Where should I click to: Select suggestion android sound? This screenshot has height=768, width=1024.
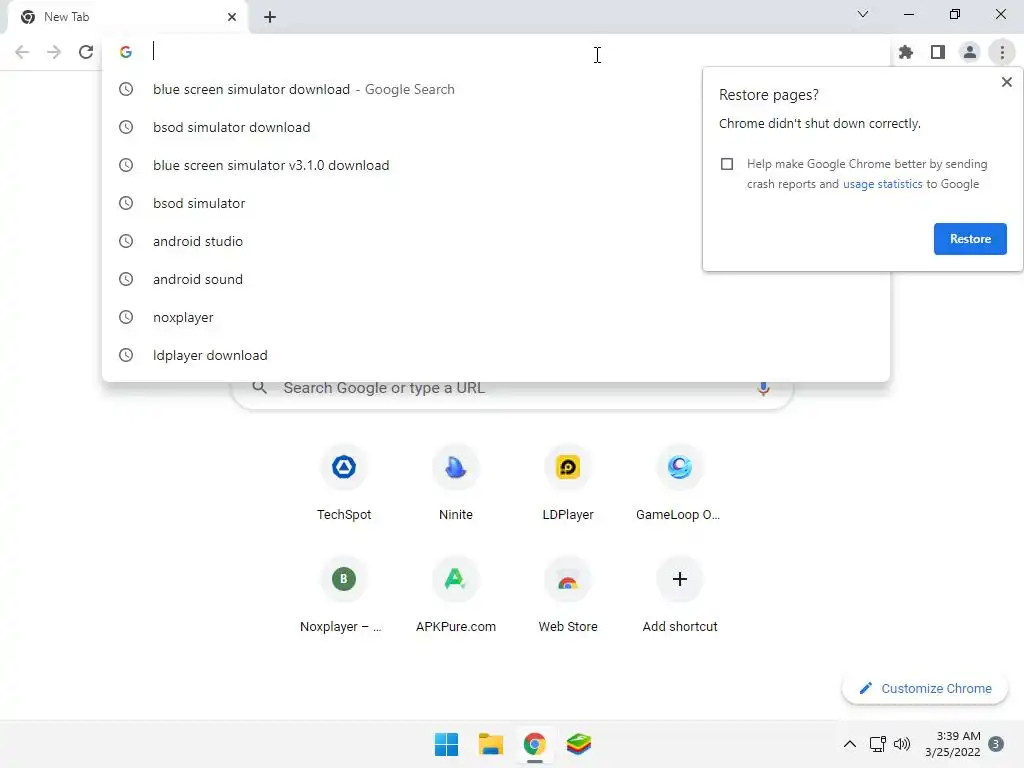pos(496,279)
